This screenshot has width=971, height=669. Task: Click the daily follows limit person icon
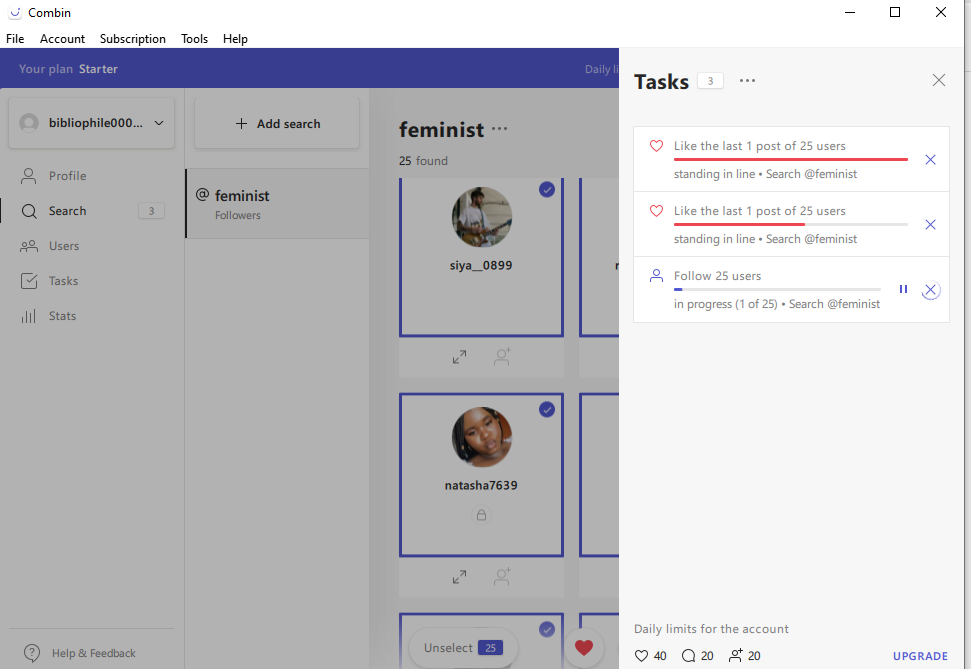pyautogui.click(x=736, y=655)
